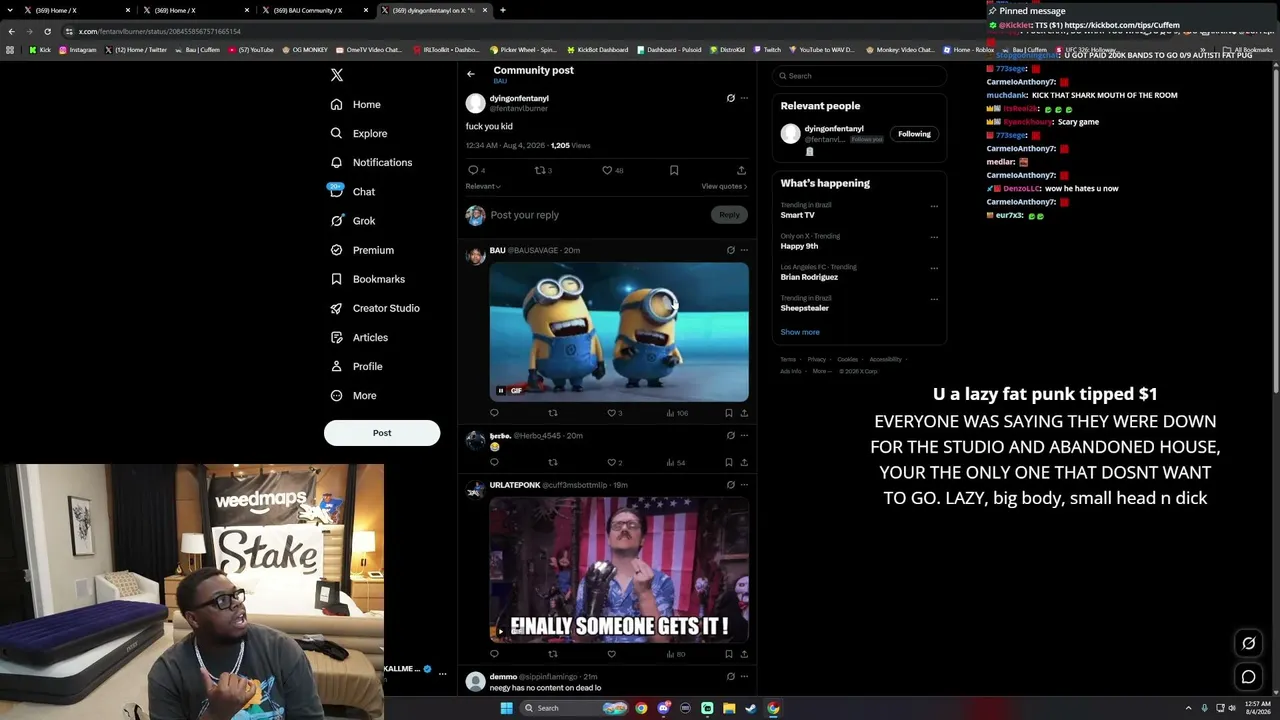Open more options on URLATEPONK's reply
Viewport: 1280px width, 720px height.
point(744,485)
